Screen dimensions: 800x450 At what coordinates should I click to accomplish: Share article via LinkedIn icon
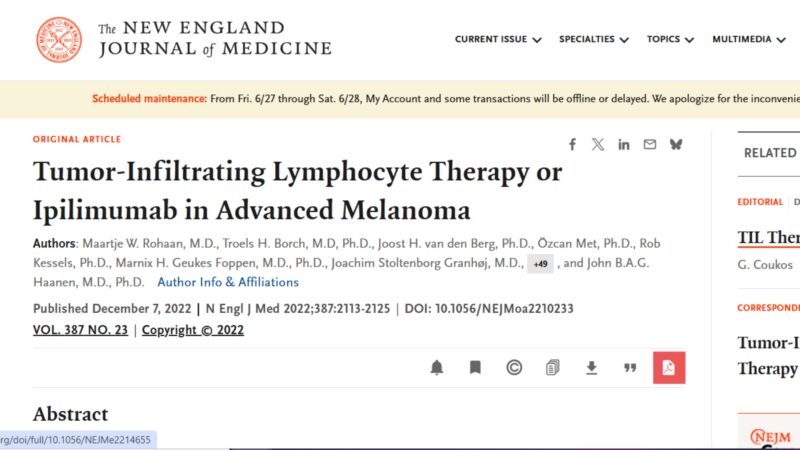[624, 145]
